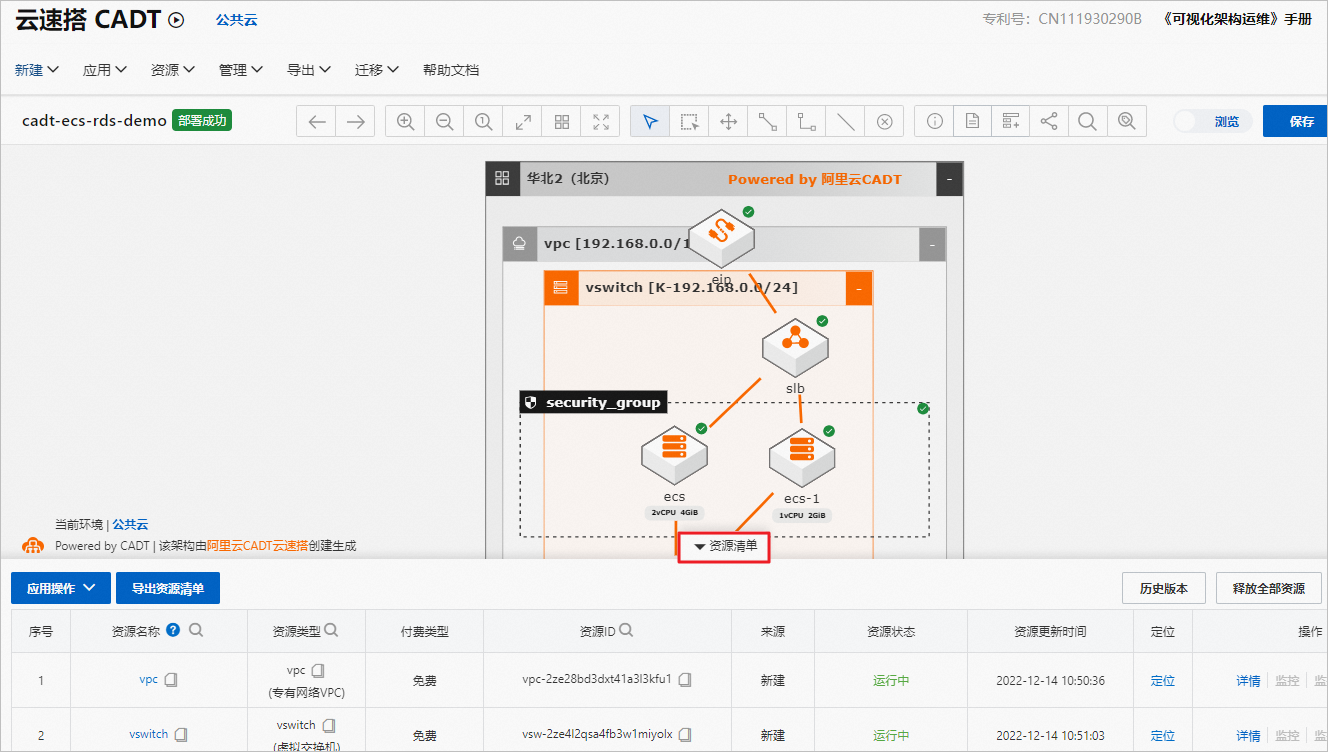This screenshot has width=1328, height=752.
Task: Click the slb load balancer node
Action: coord(795,347)
